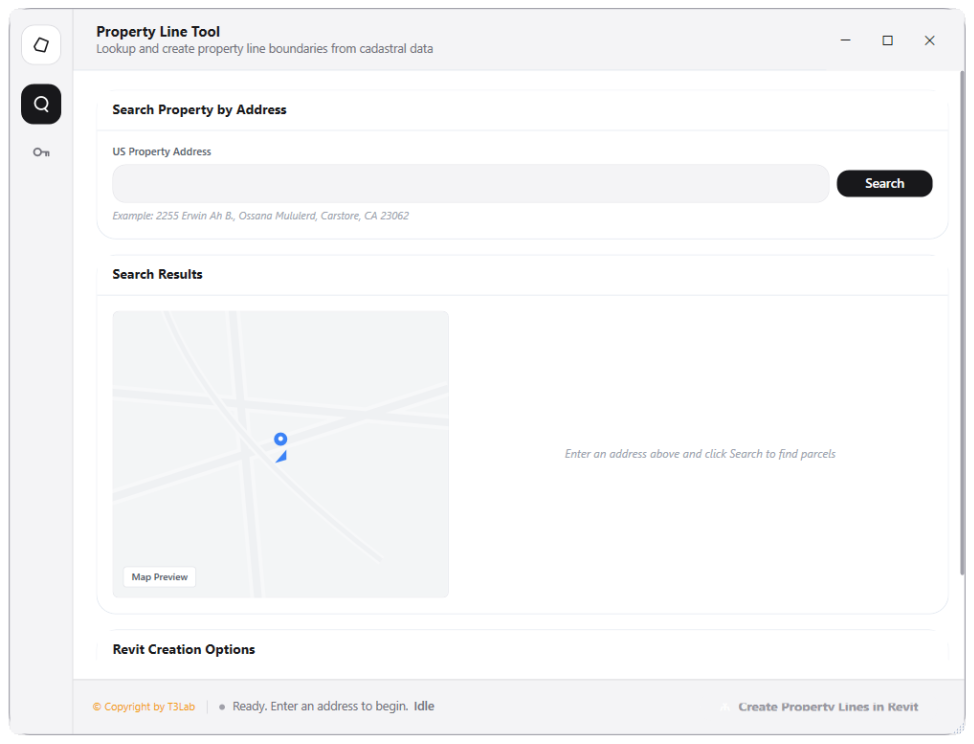Click the status dot in footer
974x744 pixels.
(x=222, y=707)
